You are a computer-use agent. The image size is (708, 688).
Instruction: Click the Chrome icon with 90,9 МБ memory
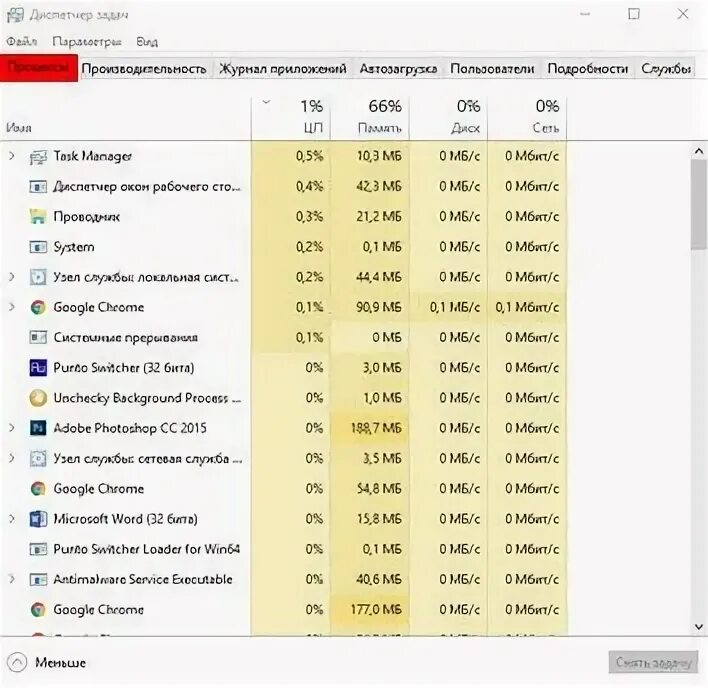[38, 308]
